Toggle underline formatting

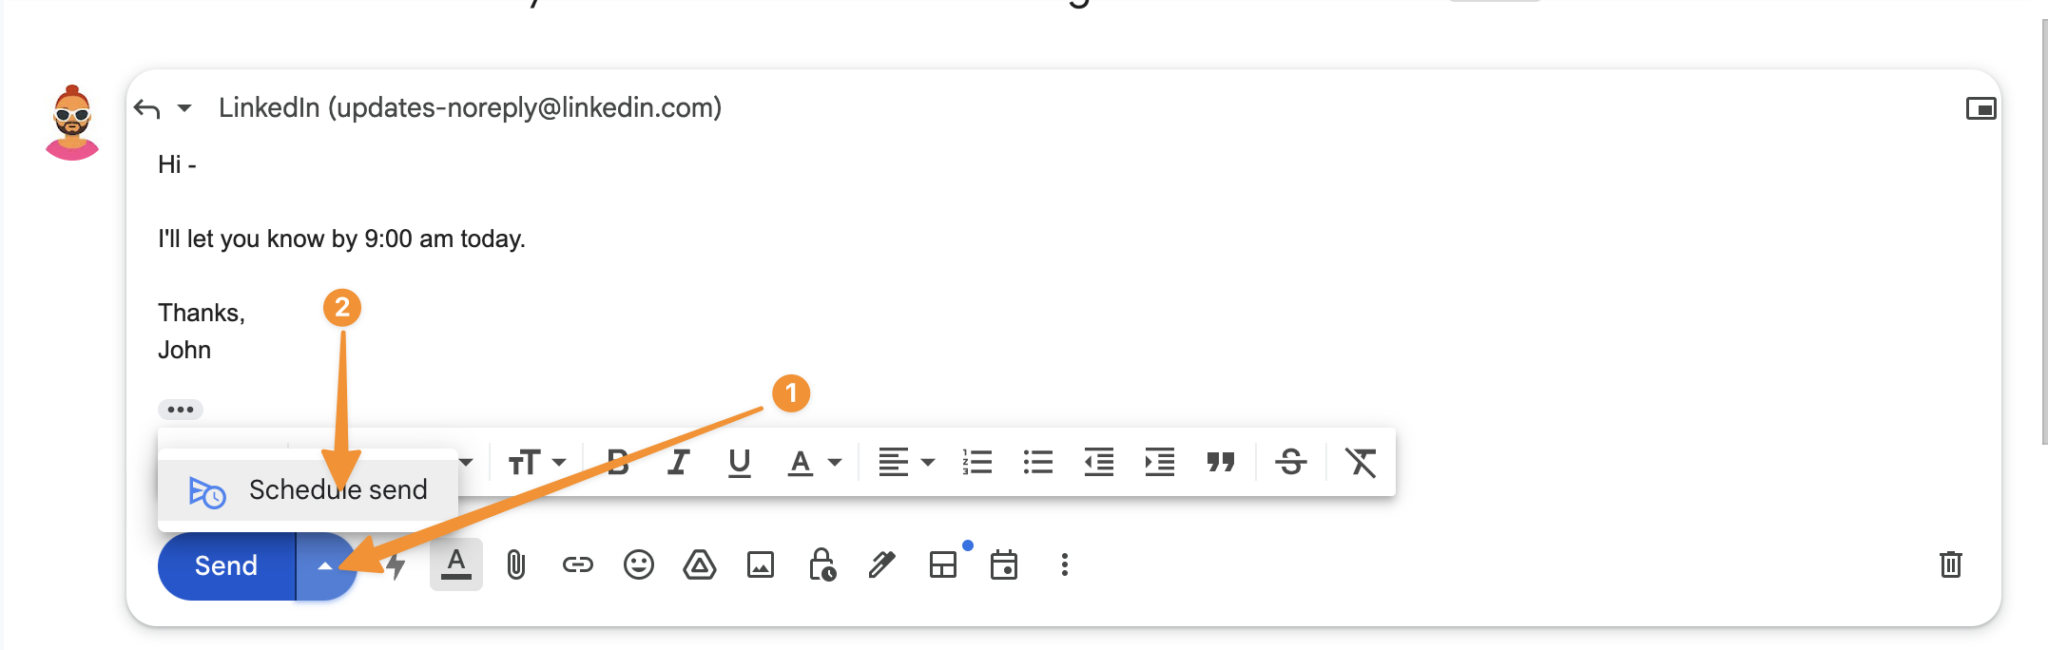(739, 462)
